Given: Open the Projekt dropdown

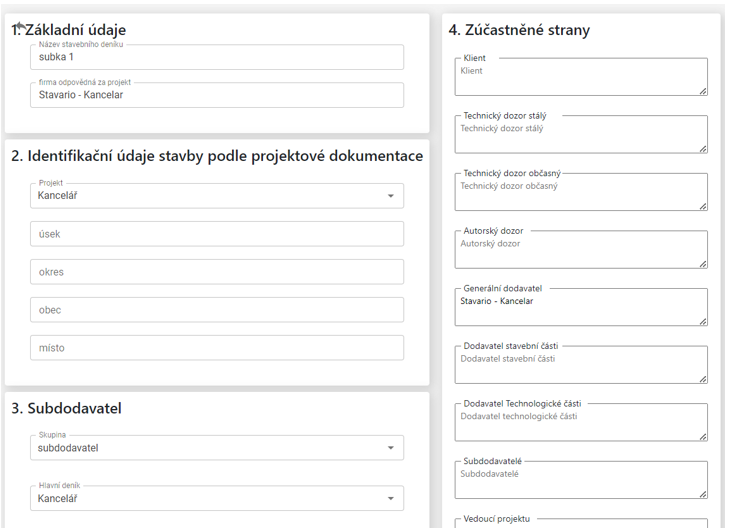Looking at the screenshot, I should pos(216,196).
